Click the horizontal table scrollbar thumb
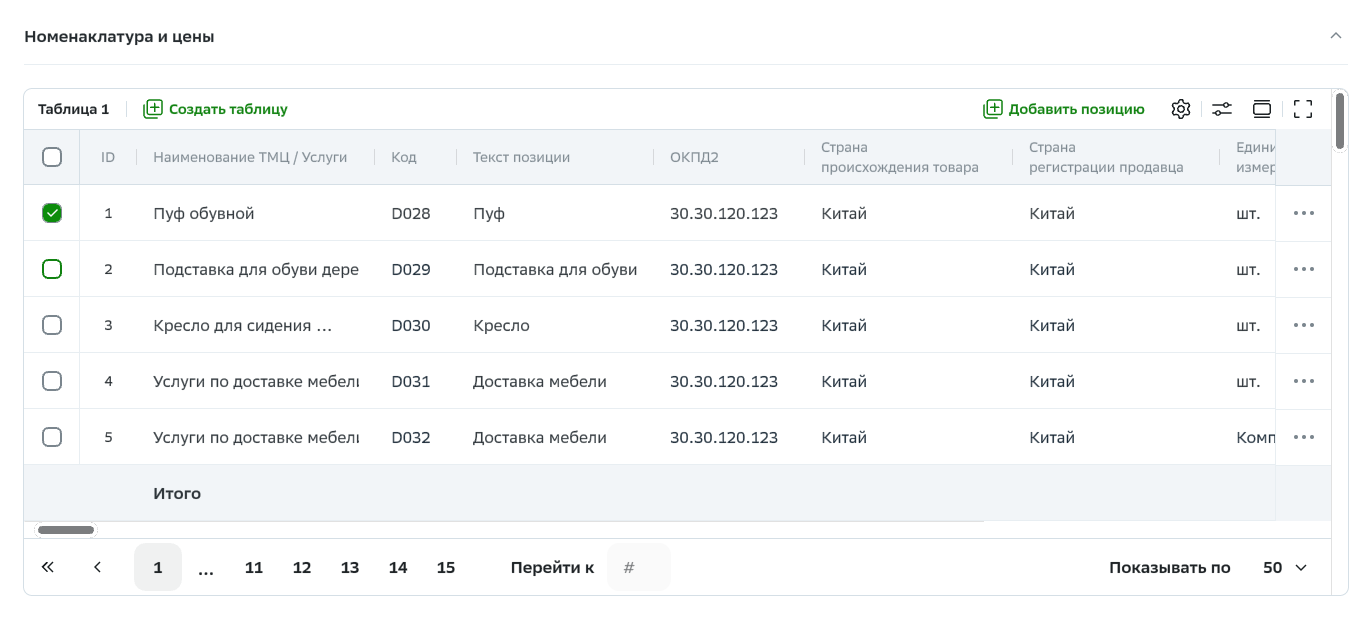1372x619 pixels. (66, 530)
